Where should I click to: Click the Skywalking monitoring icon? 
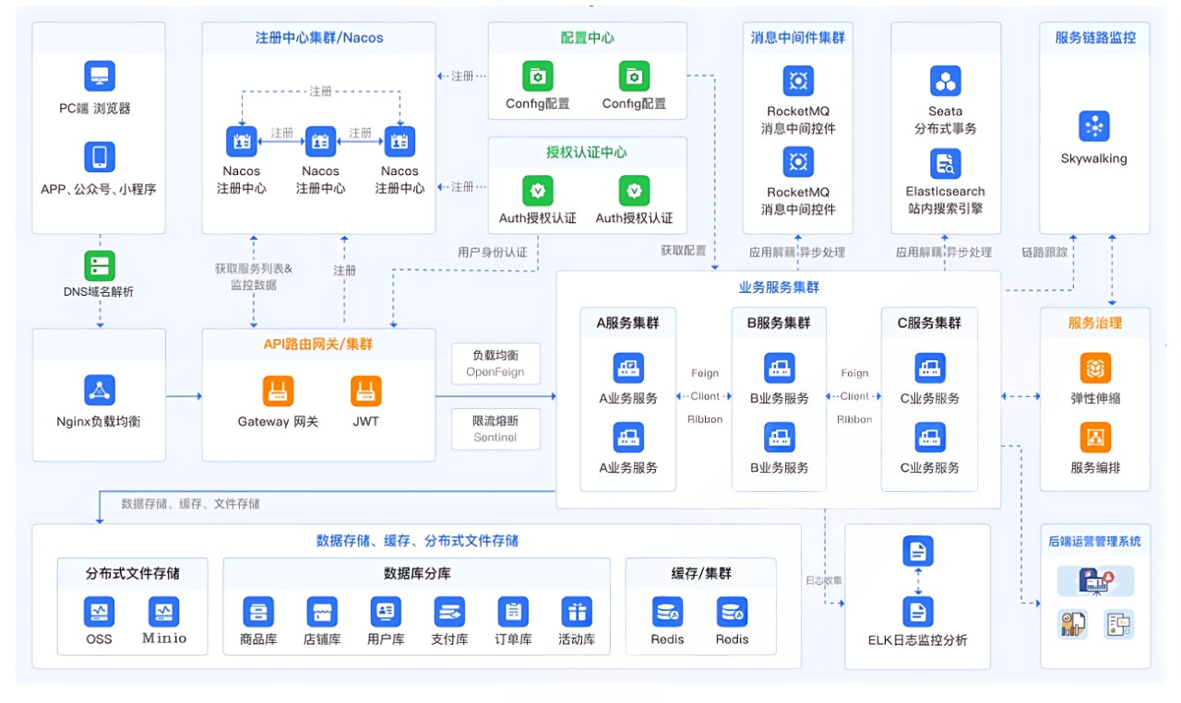pyautogui.click(x=1094, y=126)
